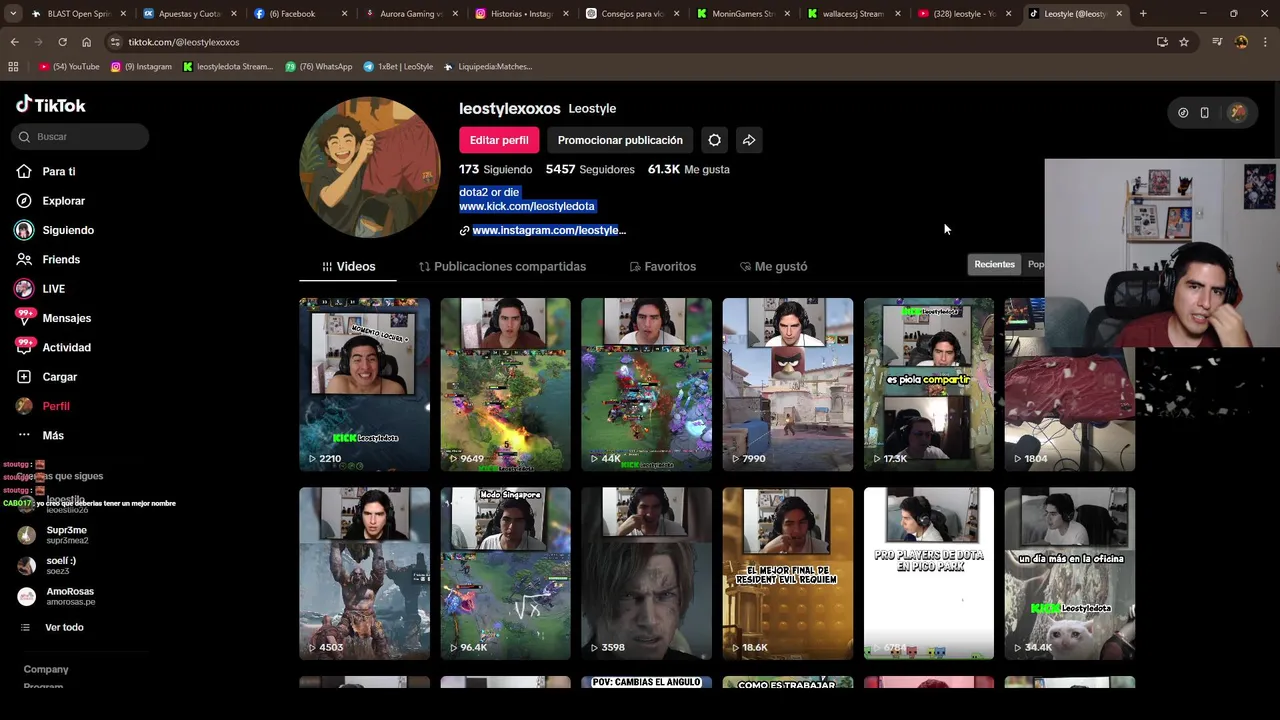Click Promocionar publicación button
Screen dimensions: 1280x720
click(620, 140)
